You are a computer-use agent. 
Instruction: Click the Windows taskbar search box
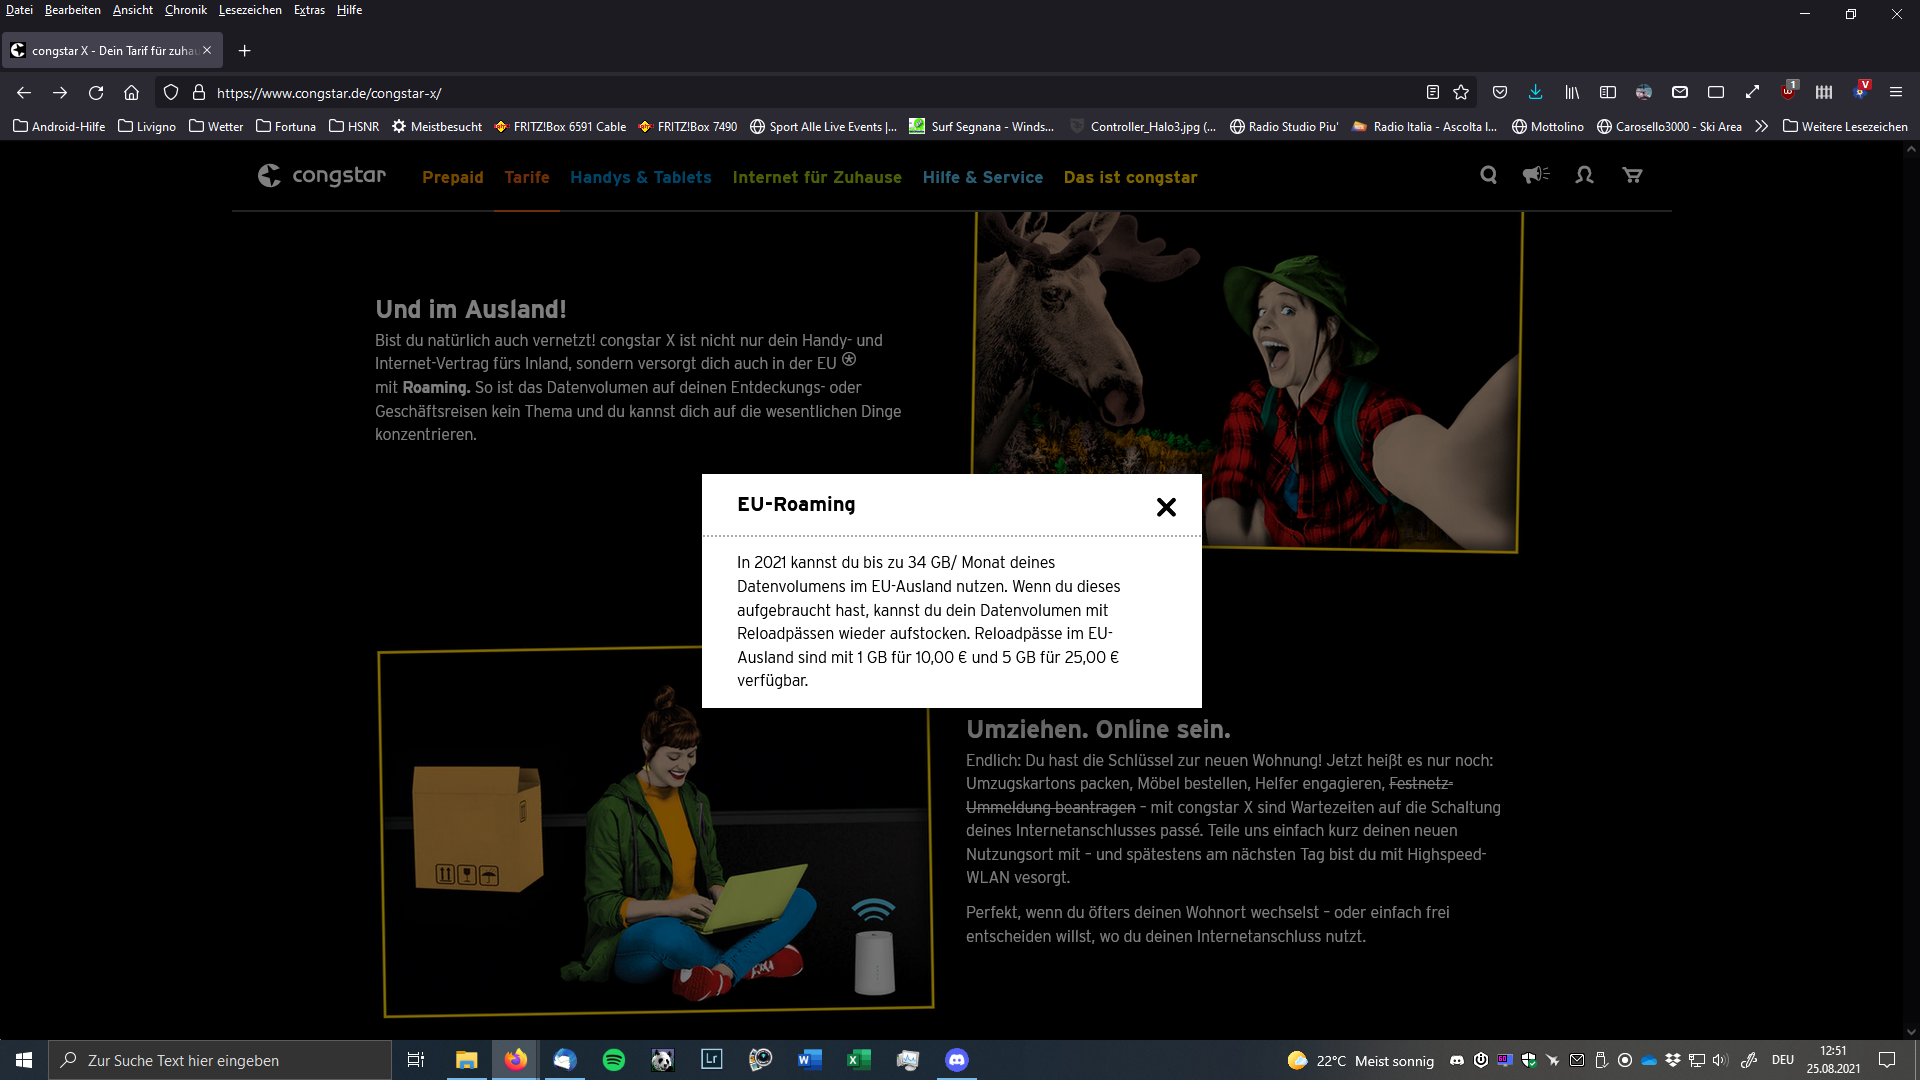coord(220,1060)
